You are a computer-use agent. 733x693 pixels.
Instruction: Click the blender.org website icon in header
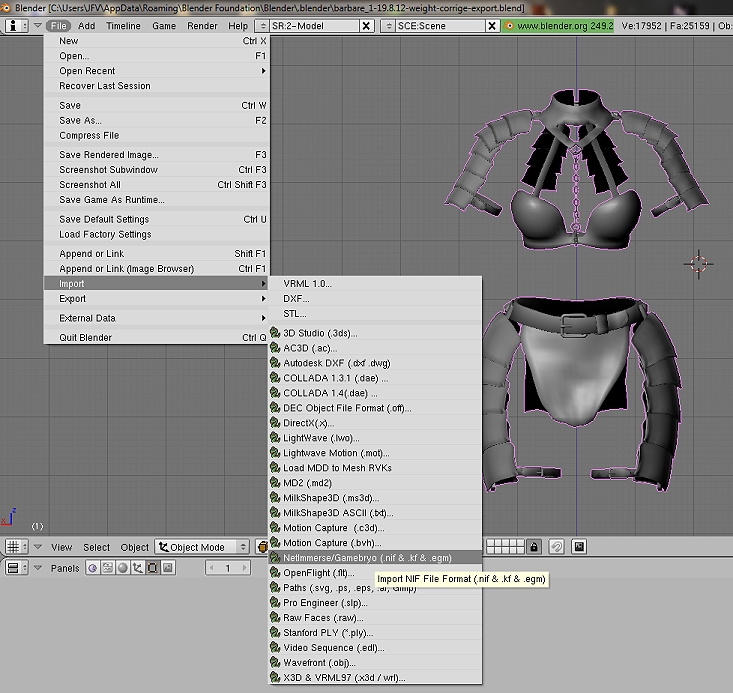click(x=510, y=26)
